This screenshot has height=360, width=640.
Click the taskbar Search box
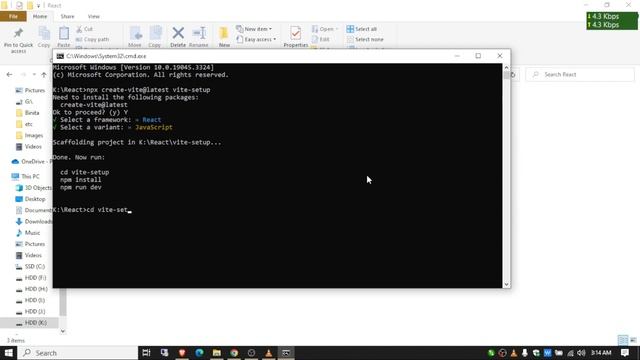pyautogui.click(x=78, y=353)
